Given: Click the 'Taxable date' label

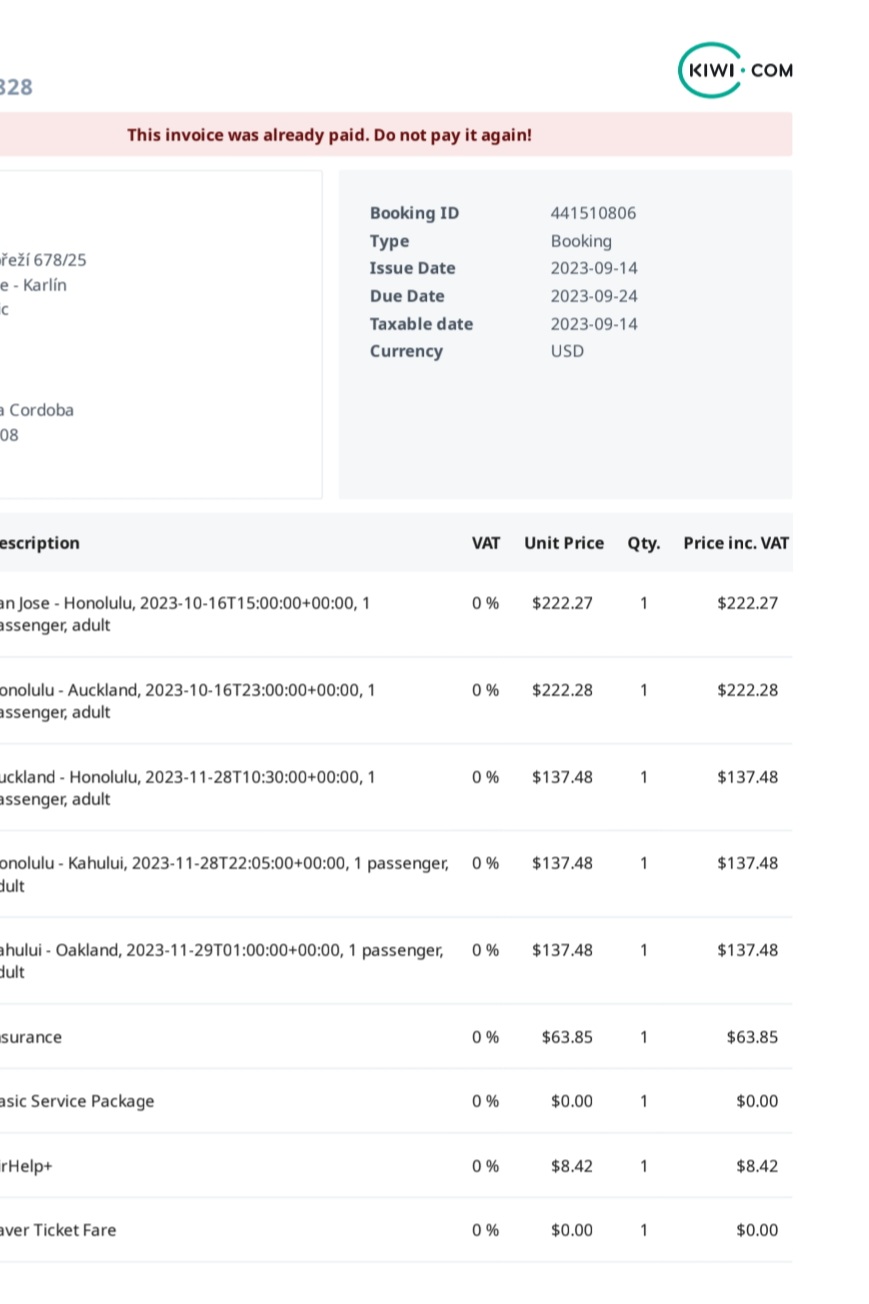Looking at the screenshot, I should (x=422, y=324).
